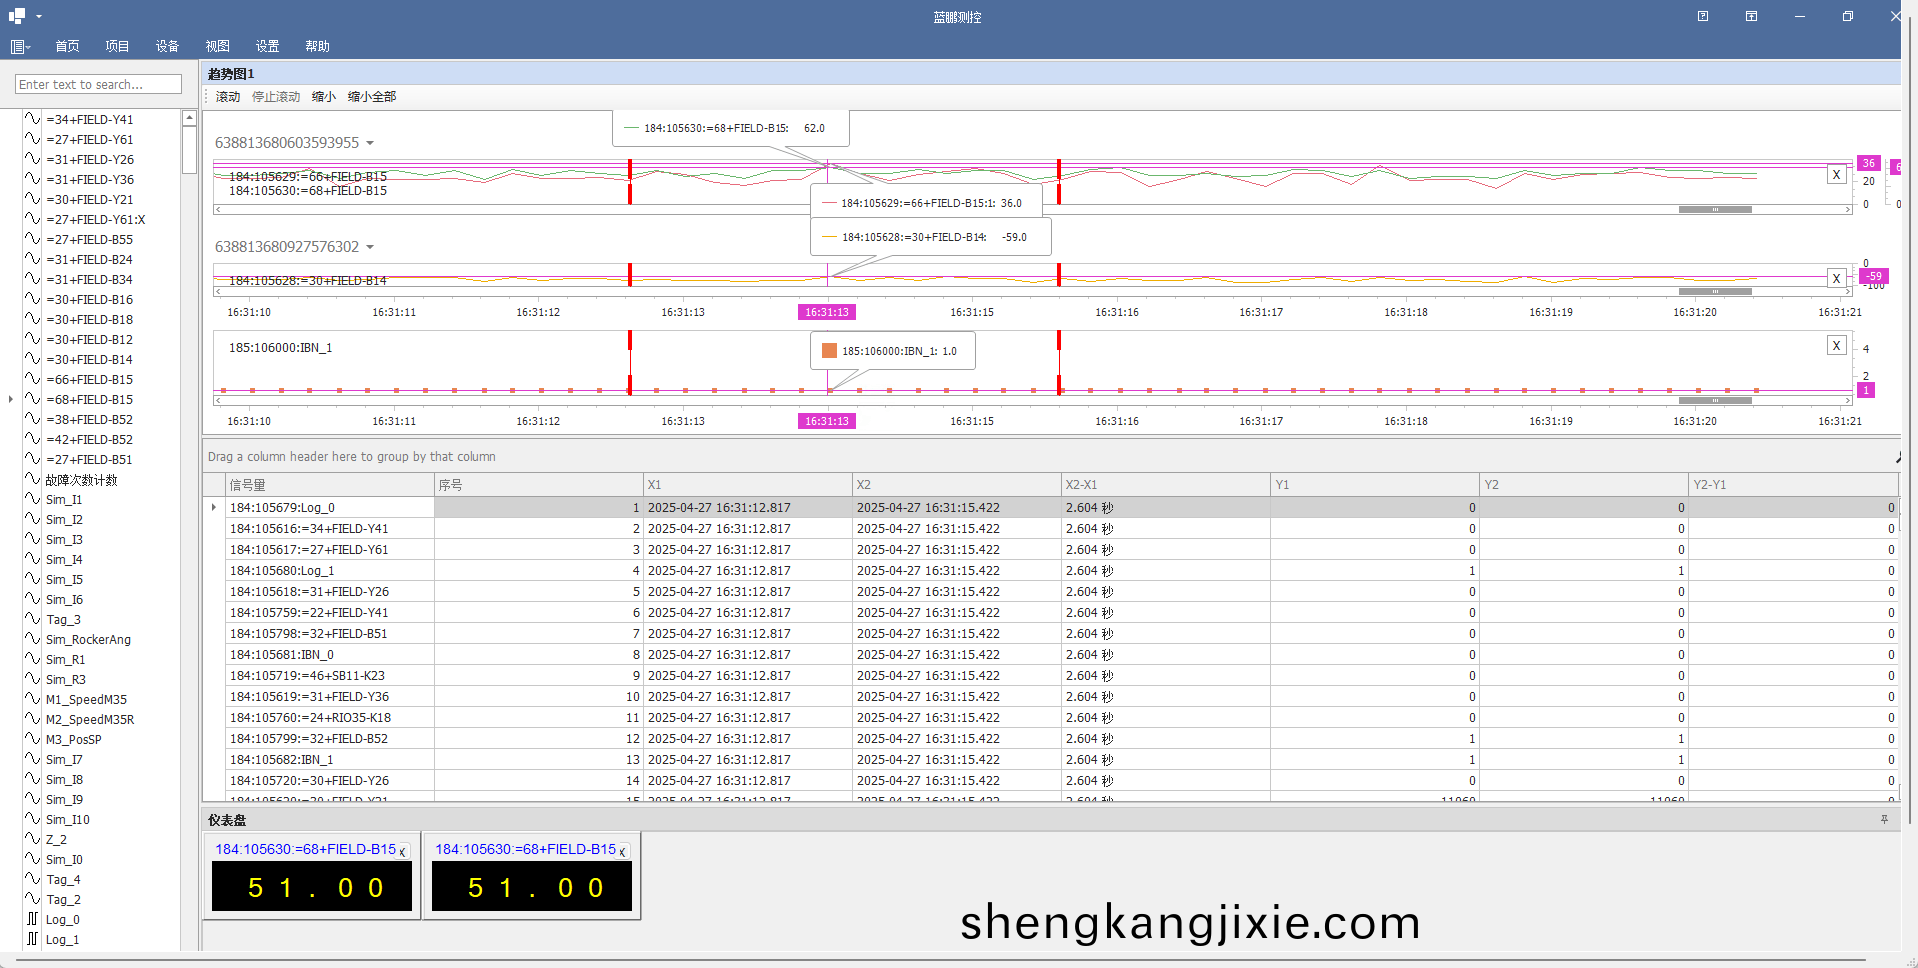Click the 滚动 toolbar button

[228, 97]
